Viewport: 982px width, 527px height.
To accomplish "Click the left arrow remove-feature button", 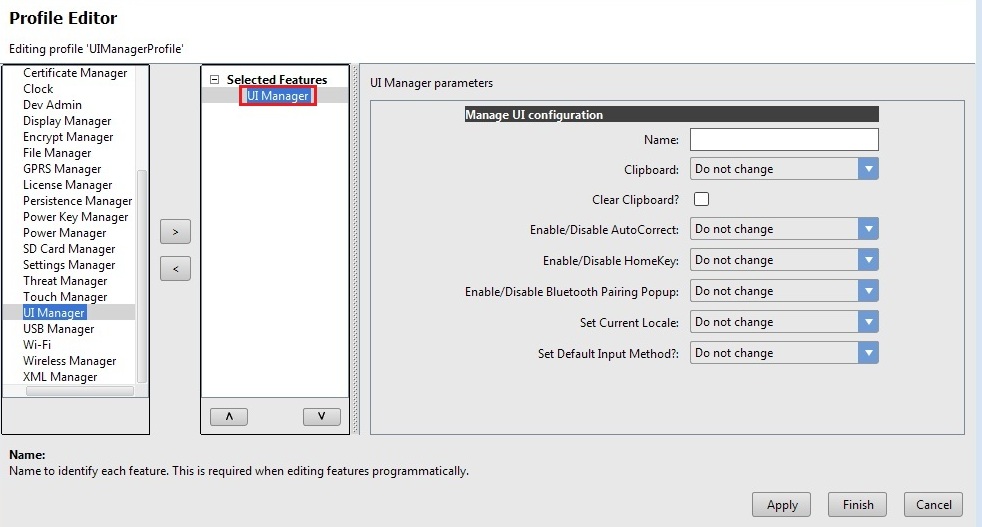I will (x=175, y=269).
